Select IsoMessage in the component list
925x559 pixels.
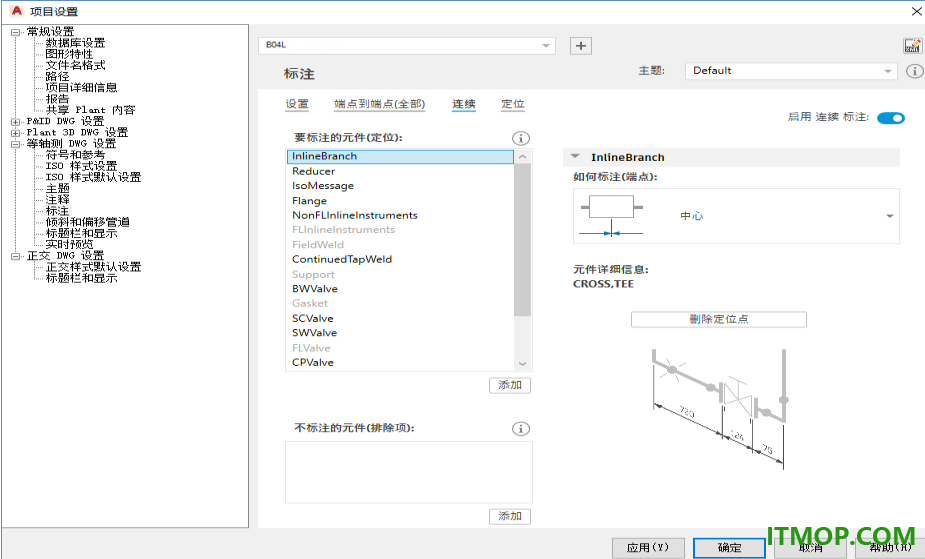[x=401, y=186]
